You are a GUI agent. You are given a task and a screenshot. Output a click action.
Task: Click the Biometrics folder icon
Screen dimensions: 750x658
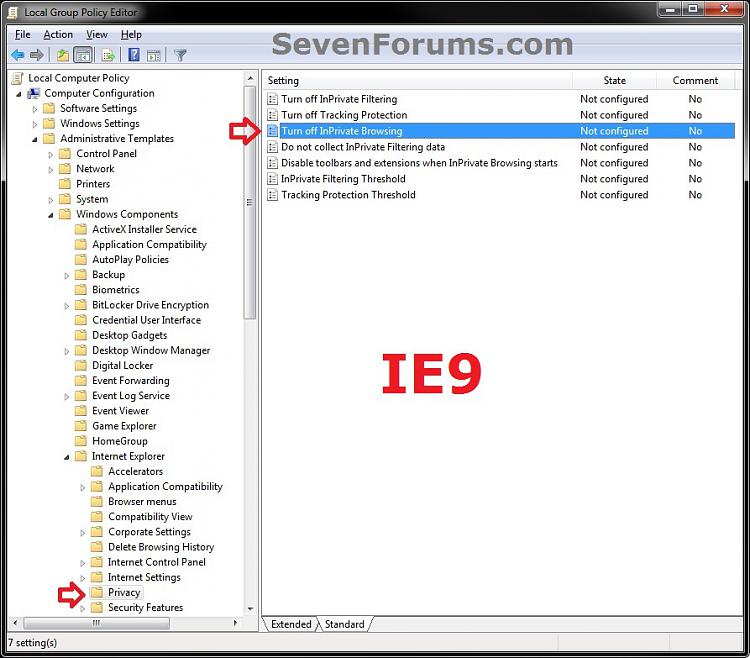coord(81,289)
